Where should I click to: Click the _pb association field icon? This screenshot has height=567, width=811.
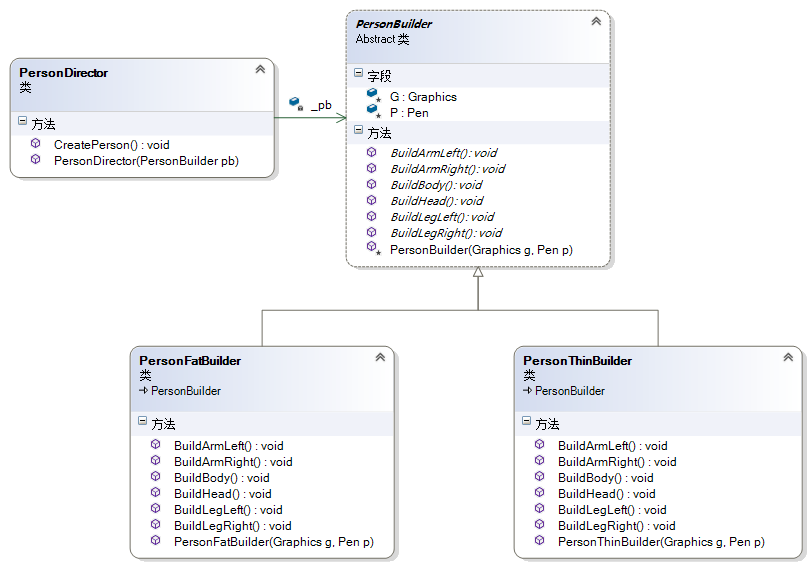click(x=296, y=103)
